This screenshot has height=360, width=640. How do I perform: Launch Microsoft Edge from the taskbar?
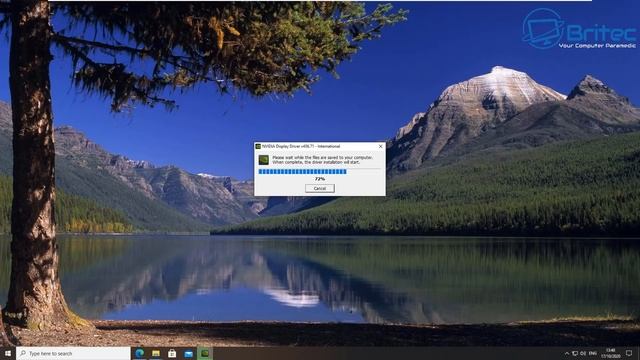[x=140, y=353]
